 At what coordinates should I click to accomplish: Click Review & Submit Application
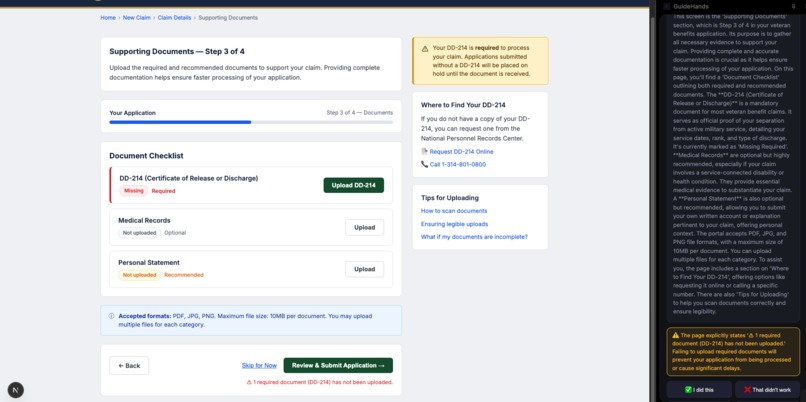tap(338, 366)
